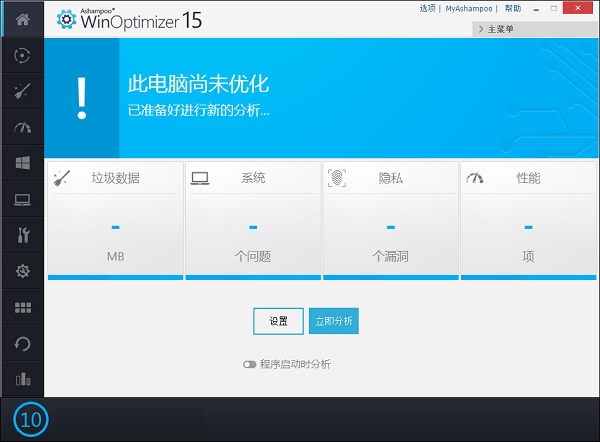Select the broom cleaning icon in sidebar
This screenshot has width=600, height=442.
(22, 91)
